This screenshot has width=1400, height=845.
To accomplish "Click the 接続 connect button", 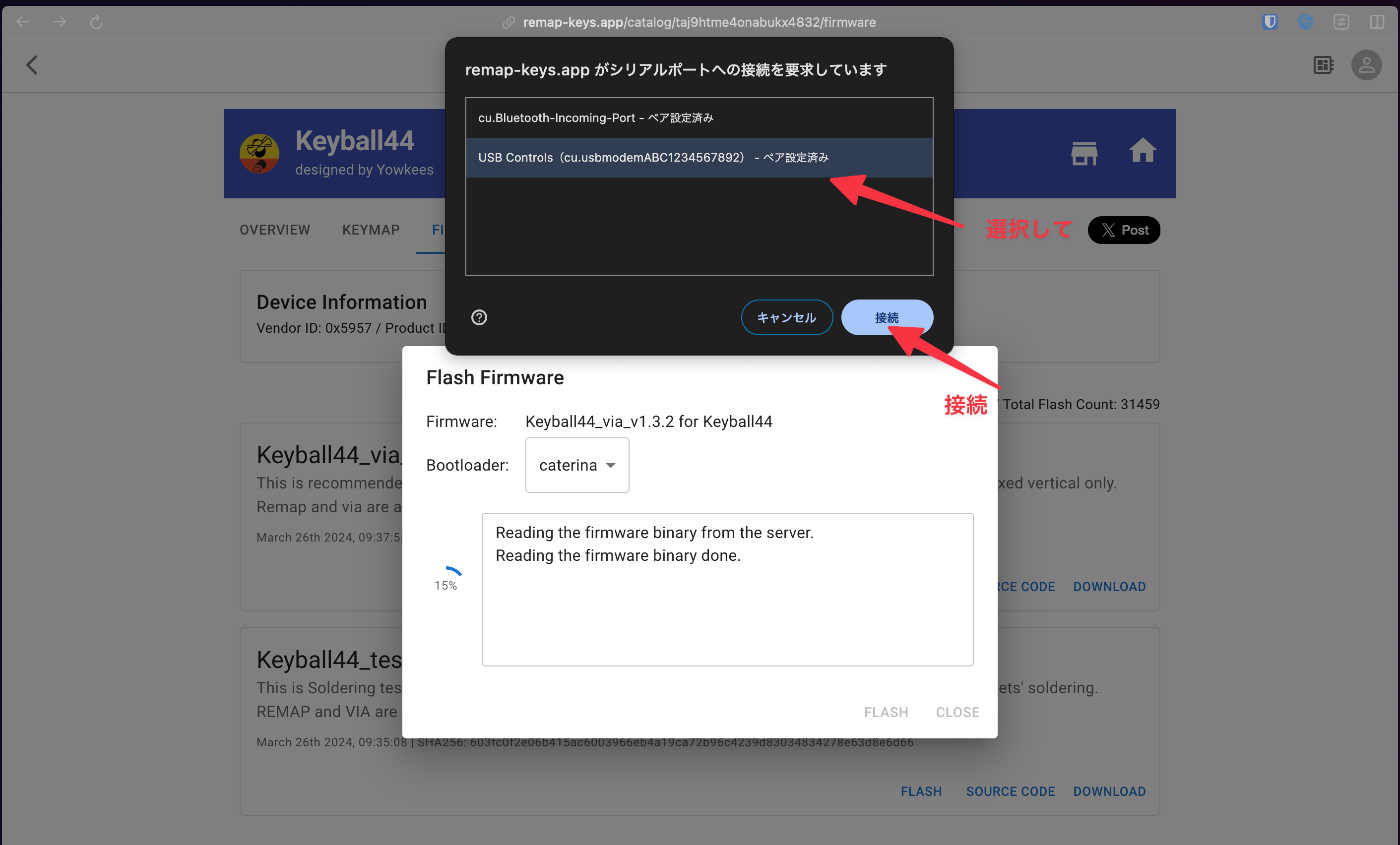I will 887,317.
